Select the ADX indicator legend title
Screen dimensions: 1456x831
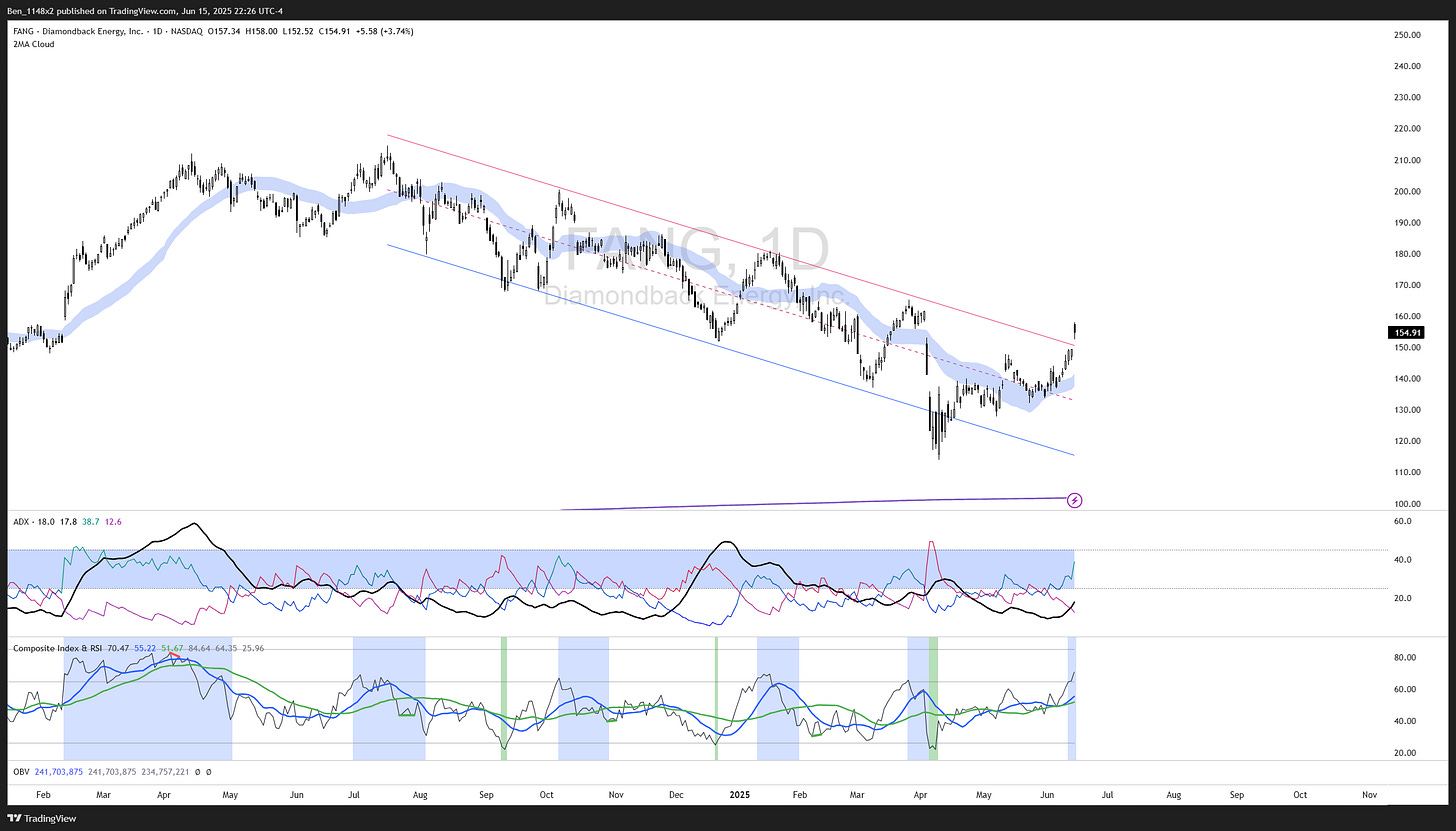[22, 521]
